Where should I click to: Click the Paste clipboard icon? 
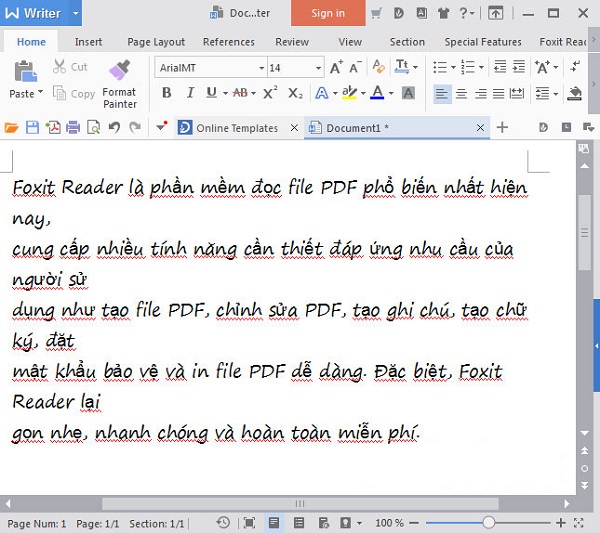point(25,71)
